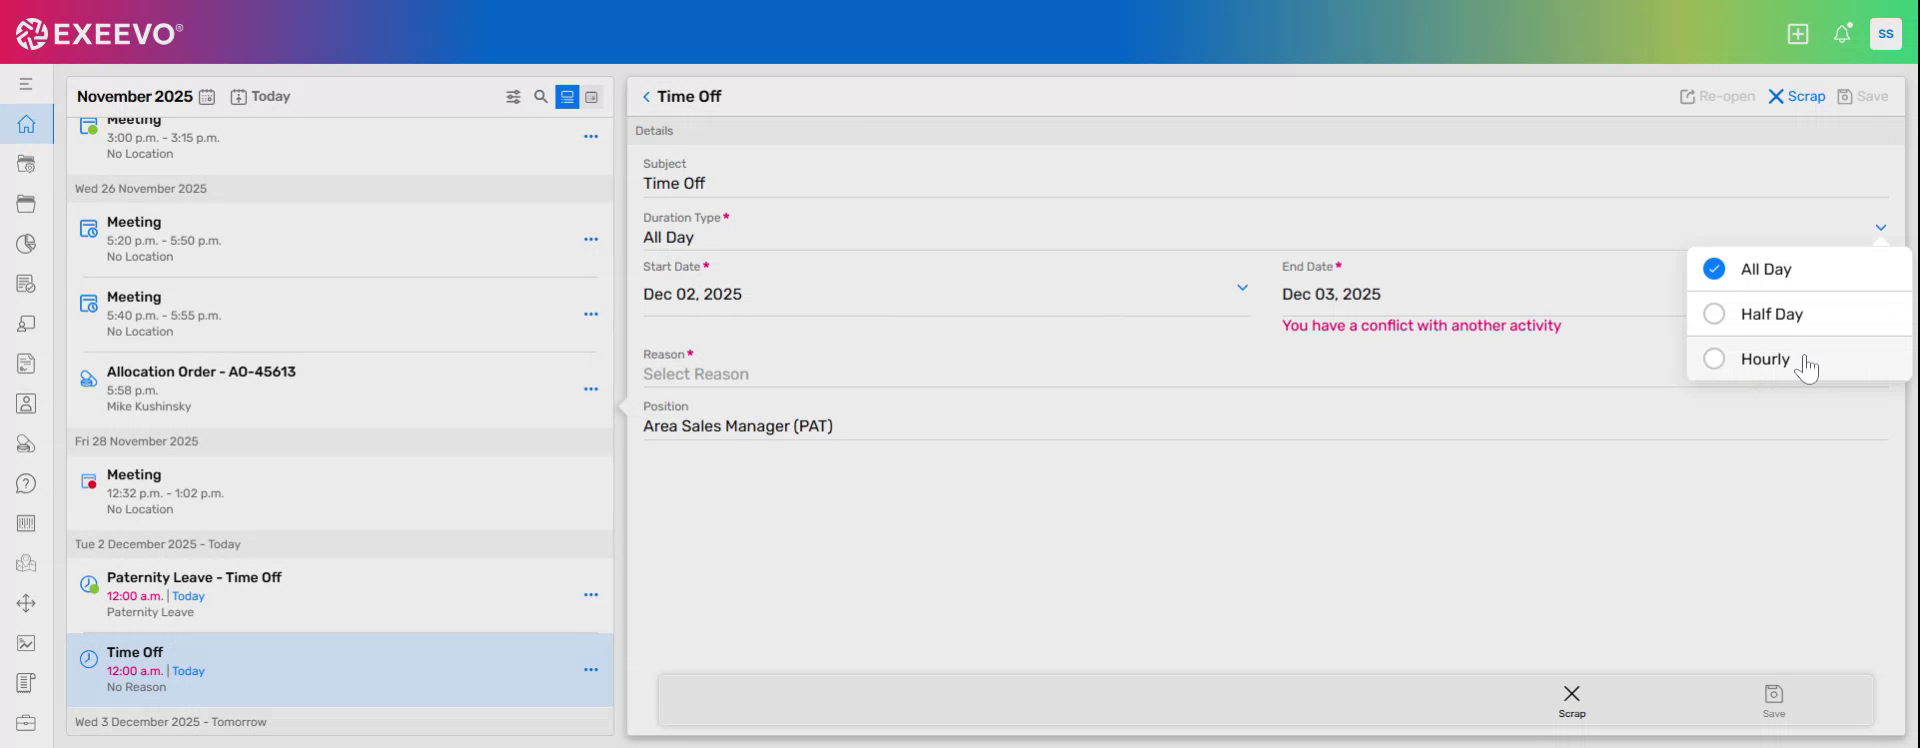
Task: Select the Time Off entry with No Reason
Action: pos(340,670)
